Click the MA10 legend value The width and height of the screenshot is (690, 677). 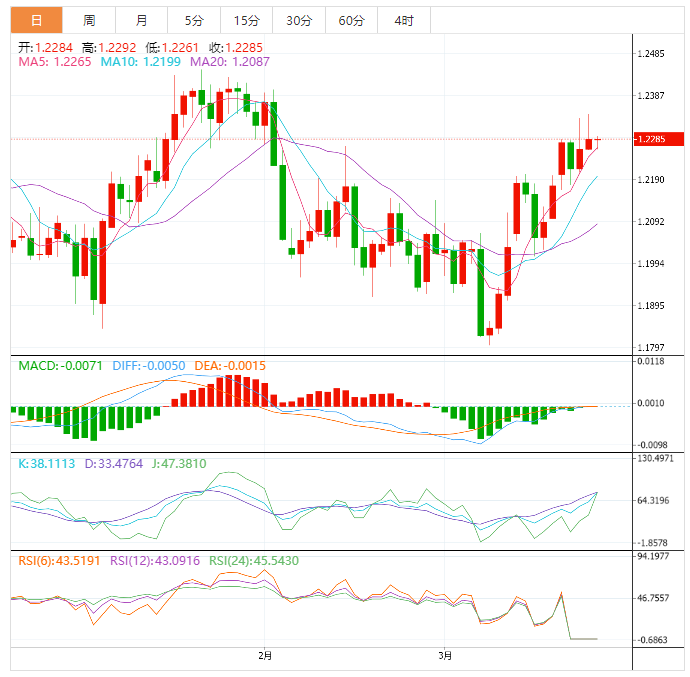(x=142, y=62)
